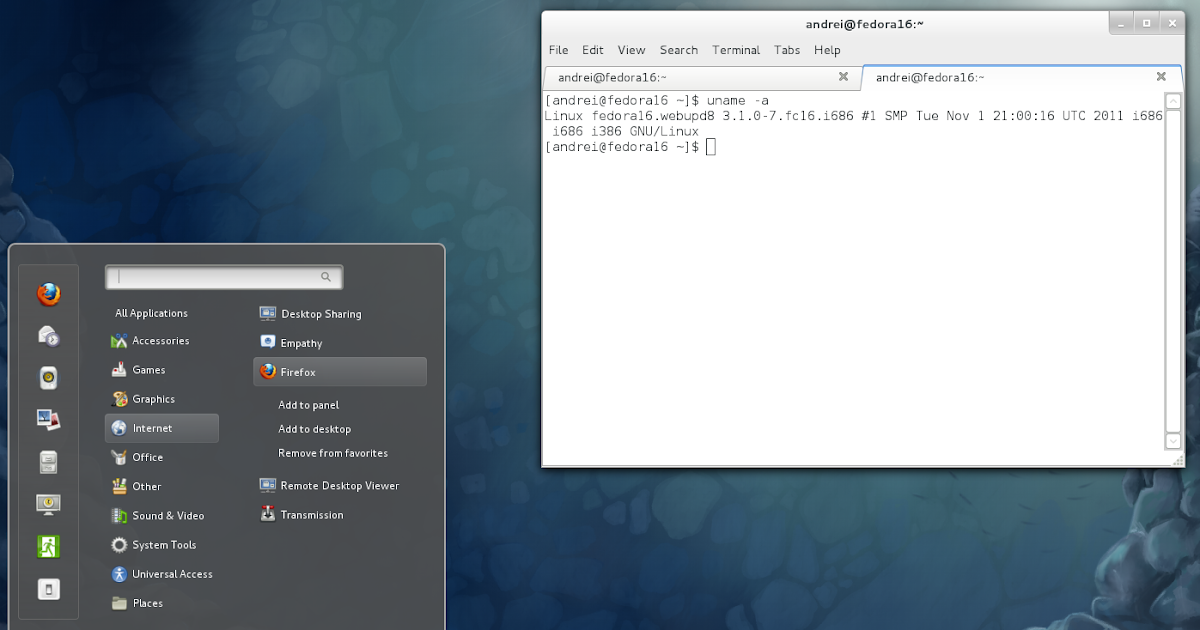The image size is (1200, 630).
Task: Switch to the first terminal tab
Action: click(701, 77)
